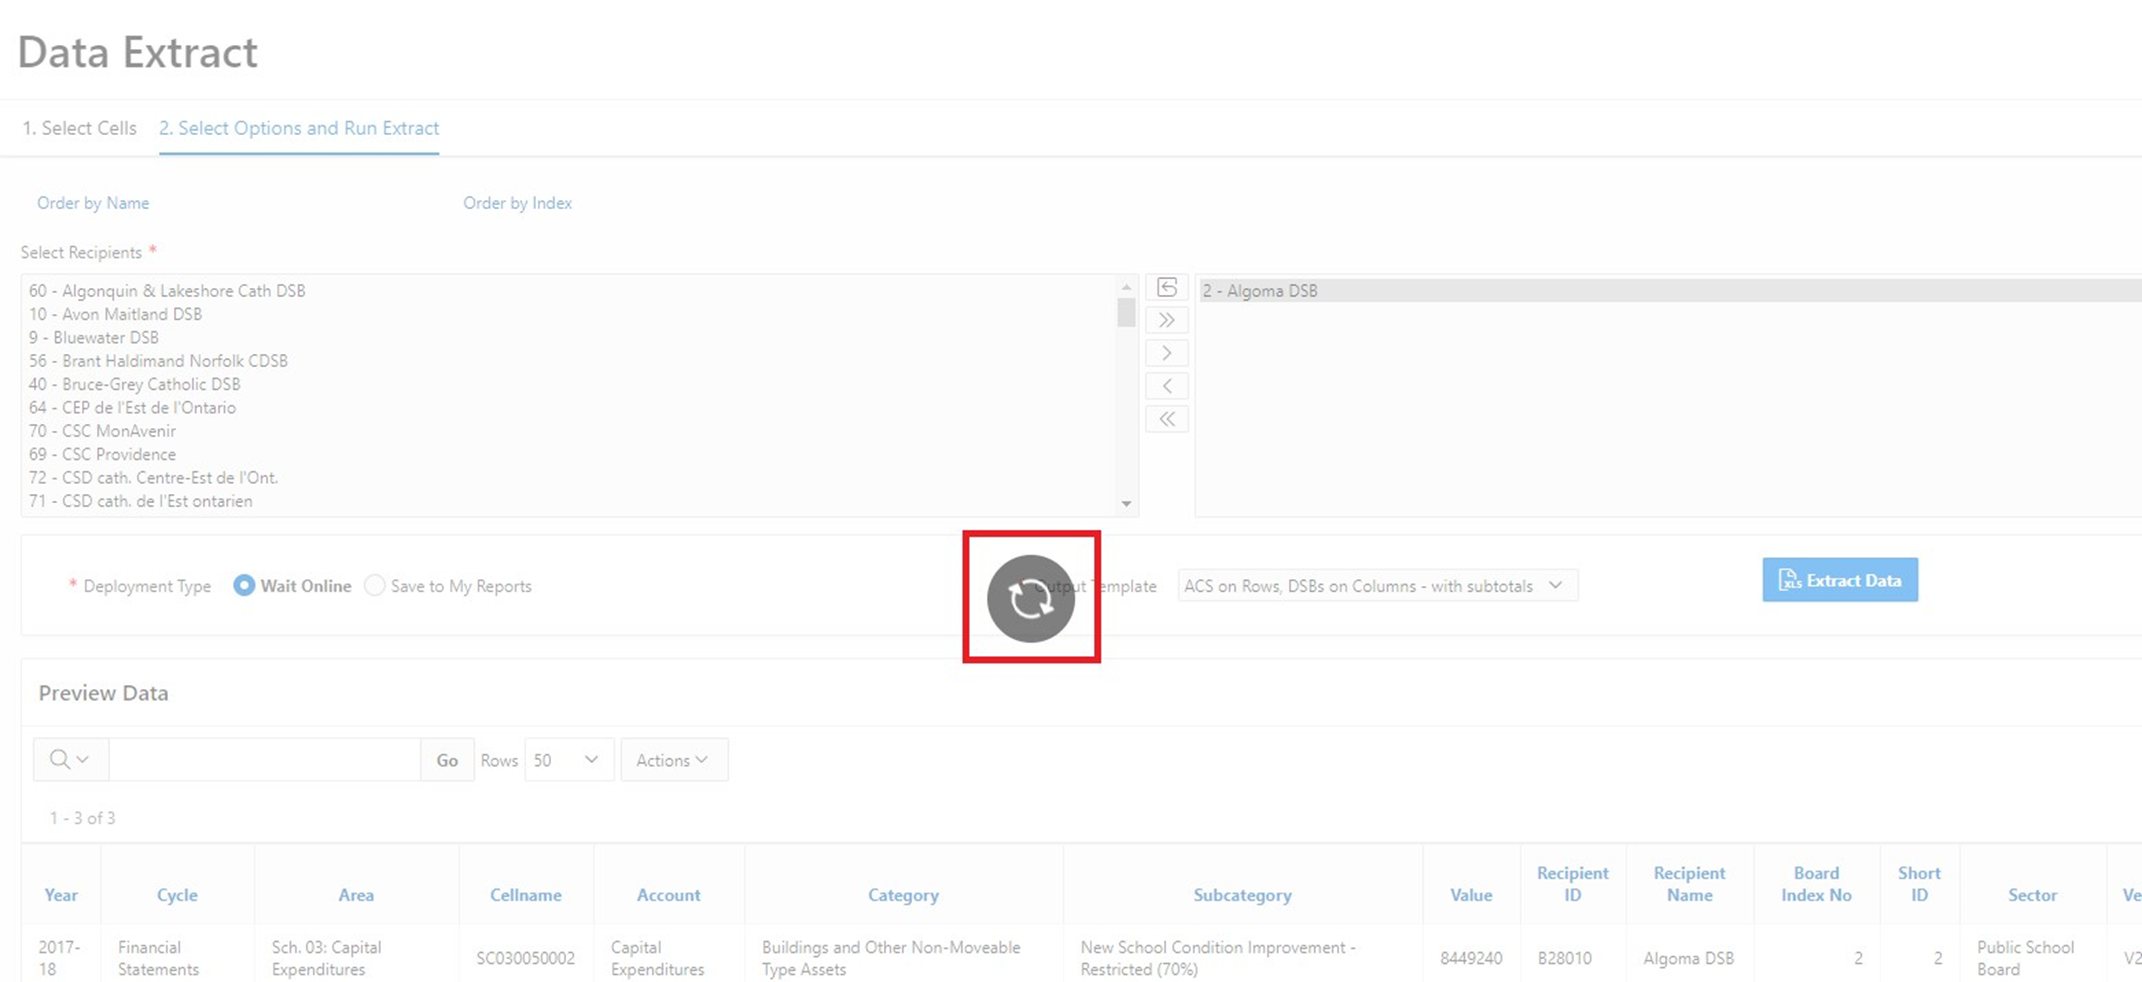
Task: Open Select Options and Run Extract tab
Action: 298,128
